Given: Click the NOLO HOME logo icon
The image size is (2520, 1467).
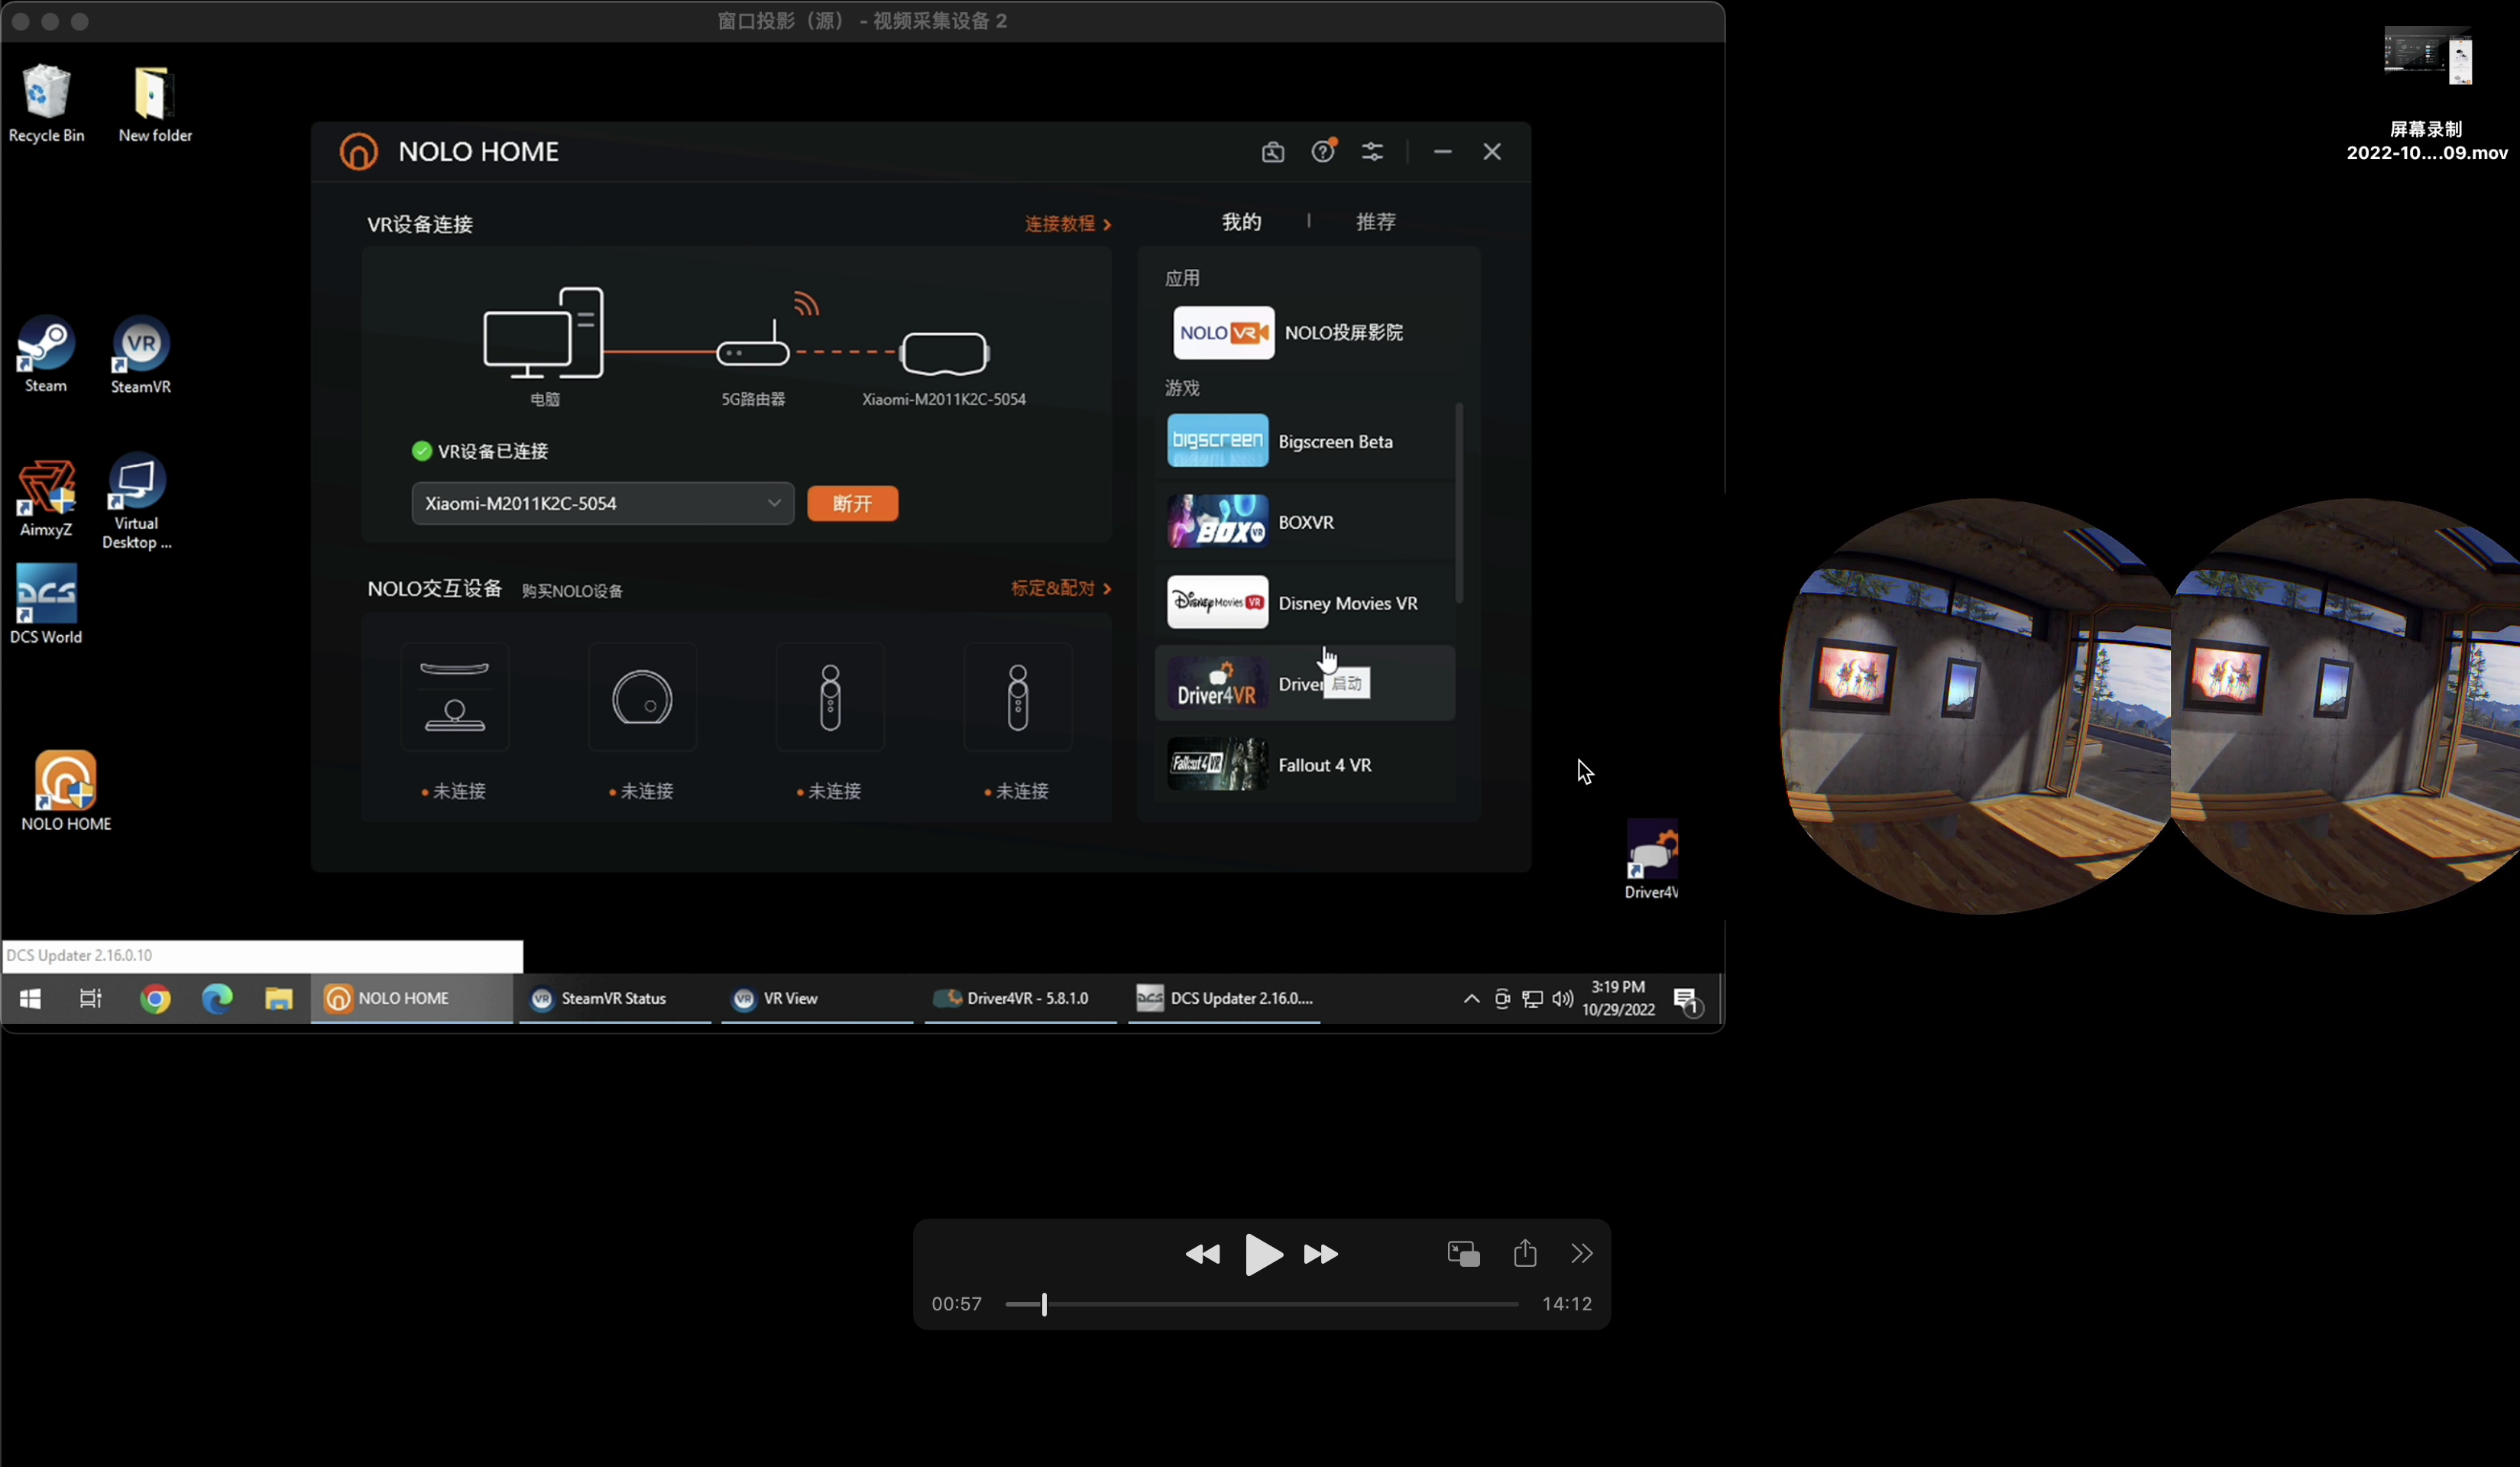Looking at the screenshot, I should pos(359,152).
